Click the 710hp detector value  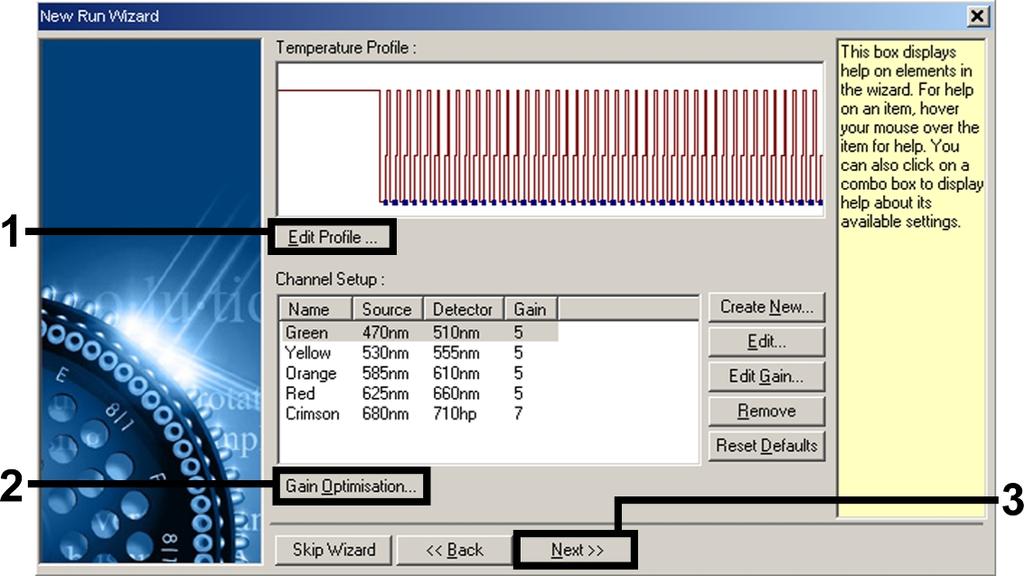[x=455, y=413]
